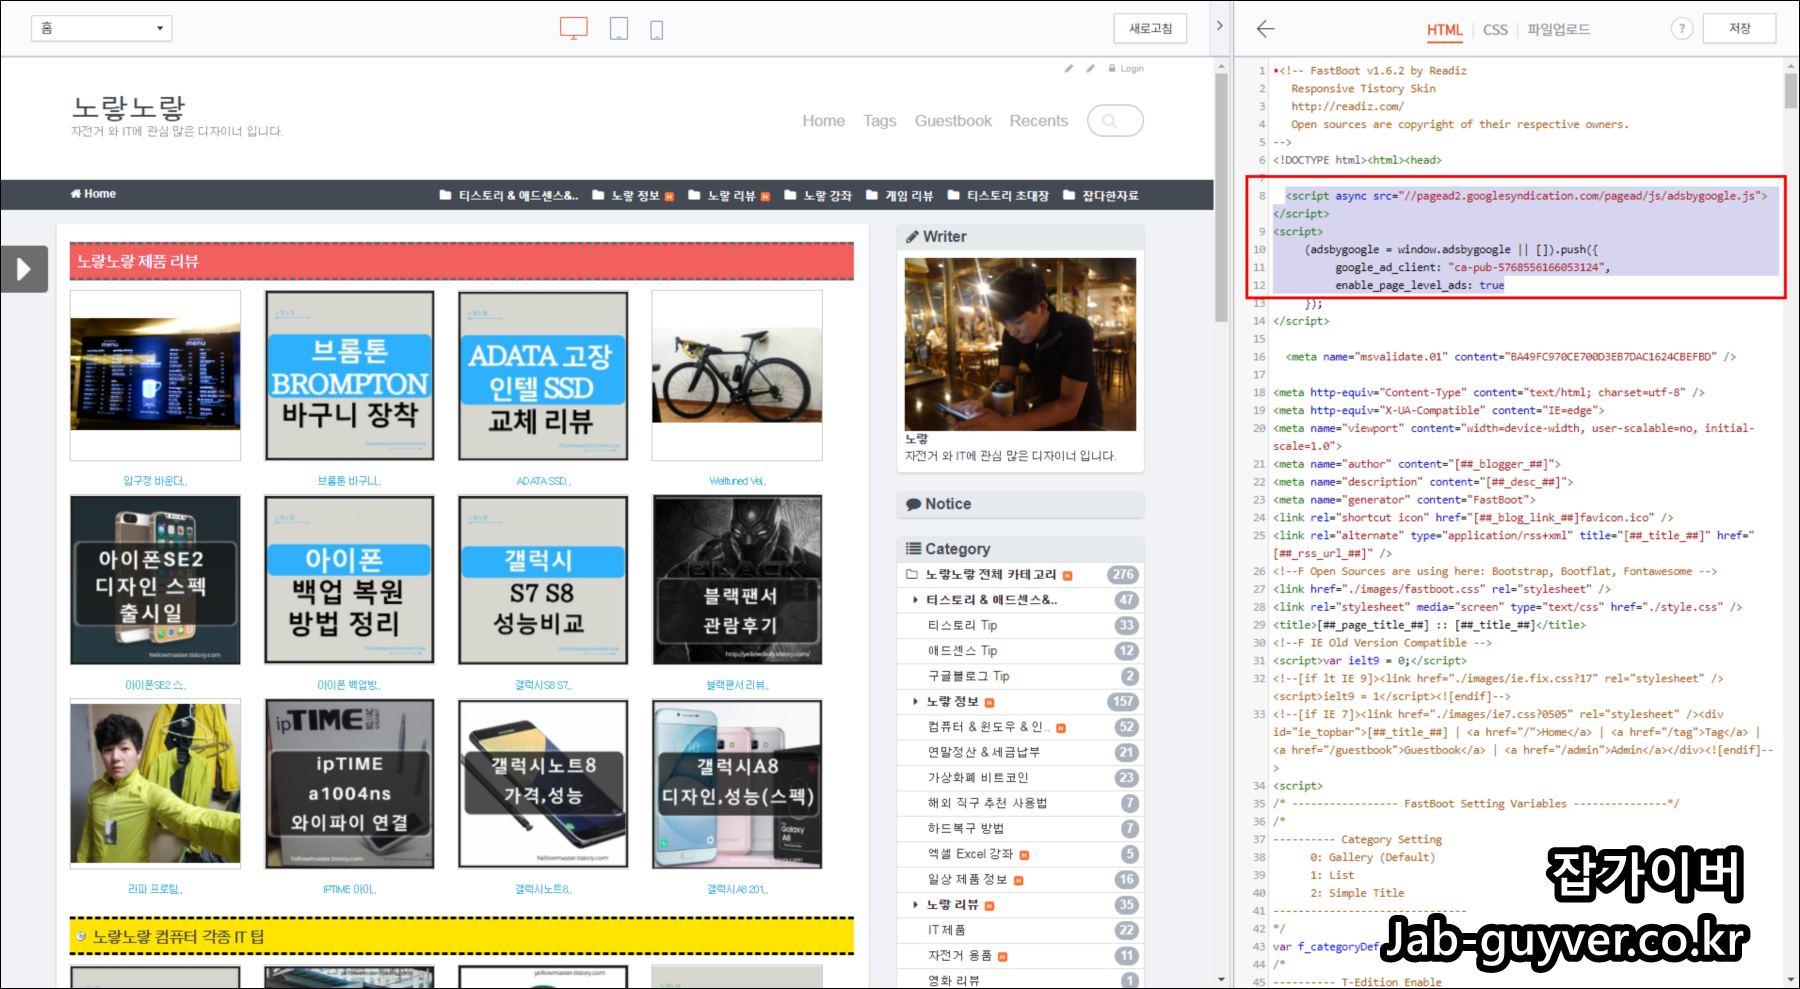Open the 애드센스 Tip category

[962, 651]
